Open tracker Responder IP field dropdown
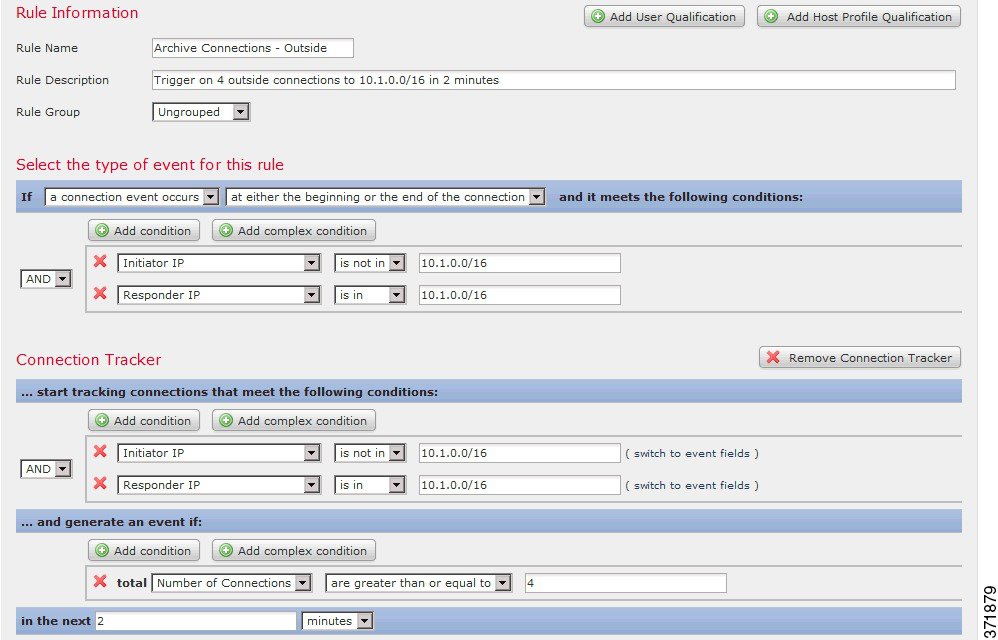Viewport: 998px width, 640px height. (x=218, y=485)
